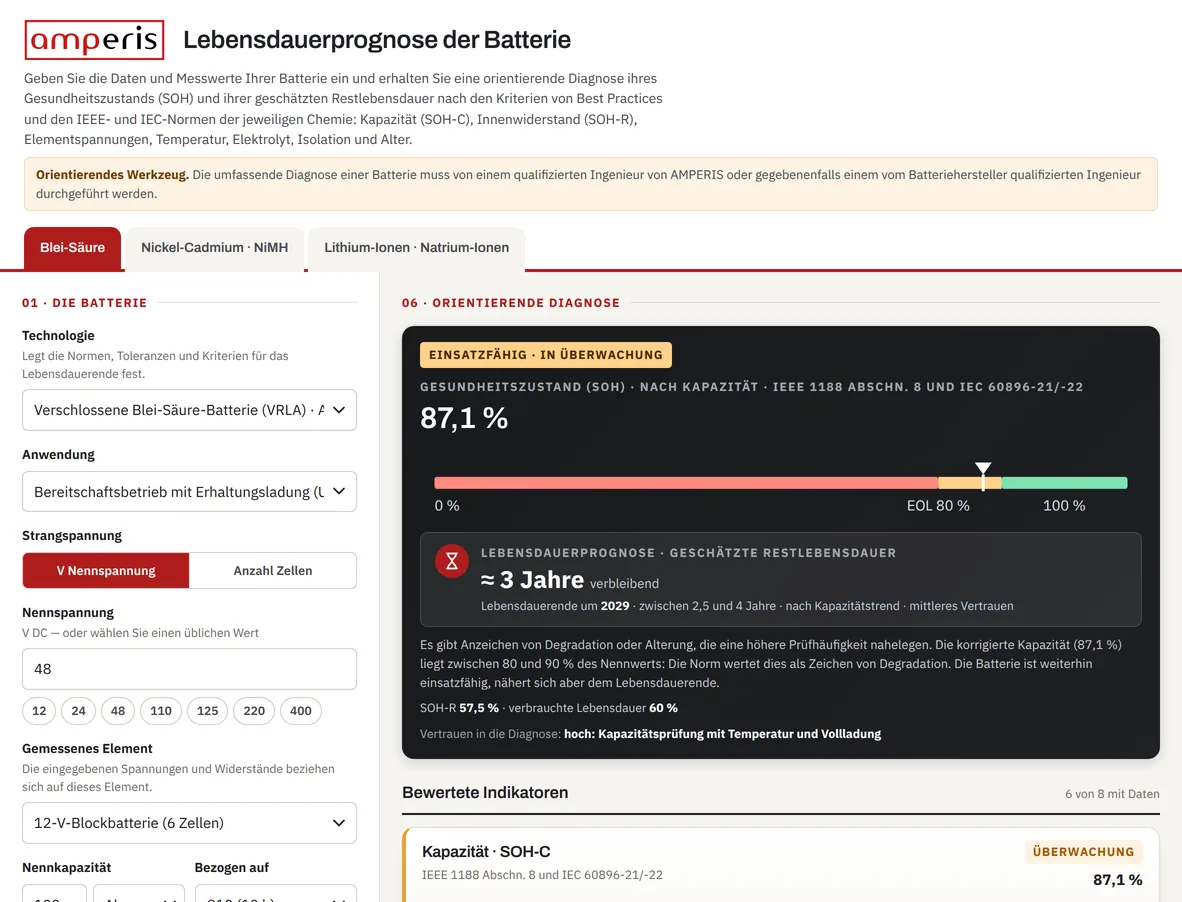Open the Gemessenes Element dropdown
Screen dimensions: 1182x902
tap(189, 823)
